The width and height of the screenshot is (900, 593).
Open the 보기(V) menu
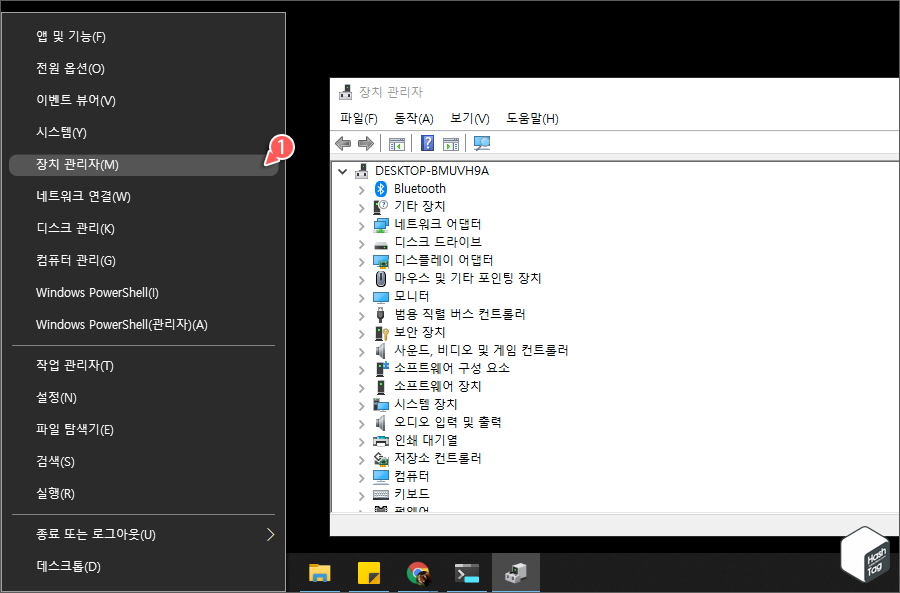click(470, 118)
